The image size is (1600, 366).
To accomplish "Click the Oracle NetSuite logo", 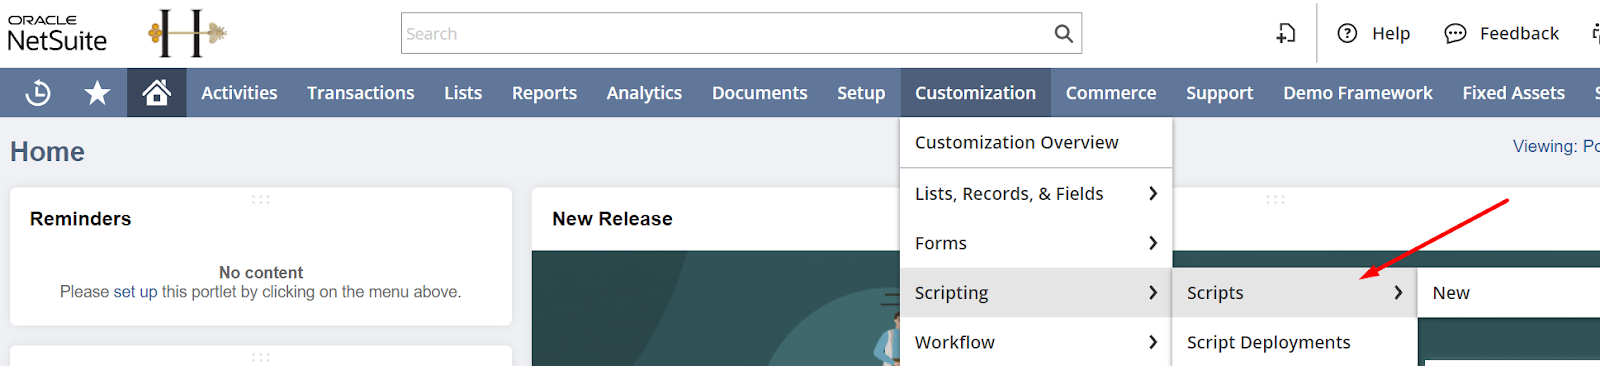I will (57, 34).
